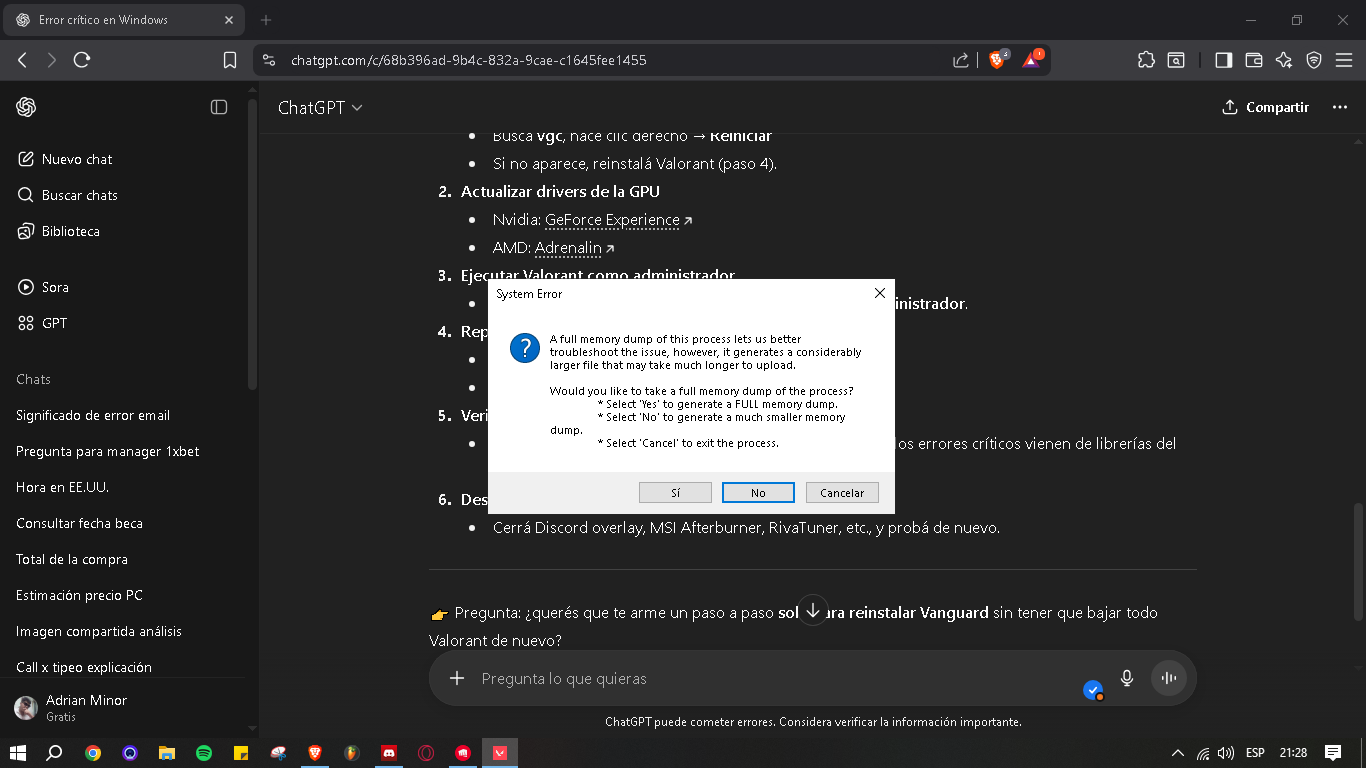The width and height of the screenshot is (1366, 768).
Task: Open the Windows Start menu
Action: click(18, 753)
